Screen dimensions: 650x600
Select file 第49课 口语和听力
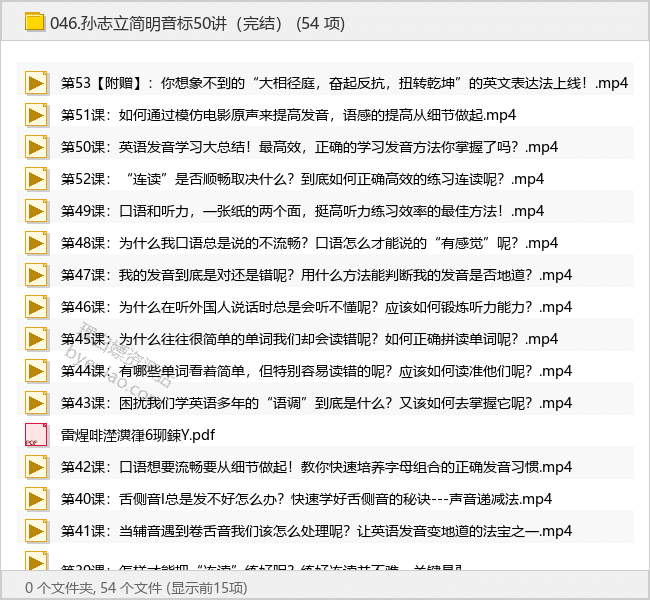[x=302, y=211]
